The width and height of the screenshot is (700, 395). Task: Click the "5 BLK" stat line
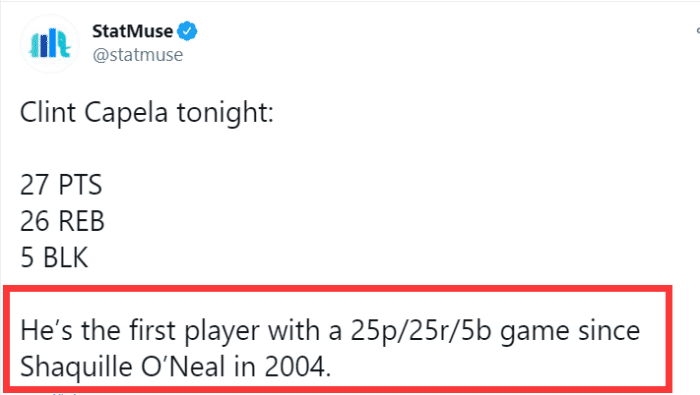tap(54, 258)
